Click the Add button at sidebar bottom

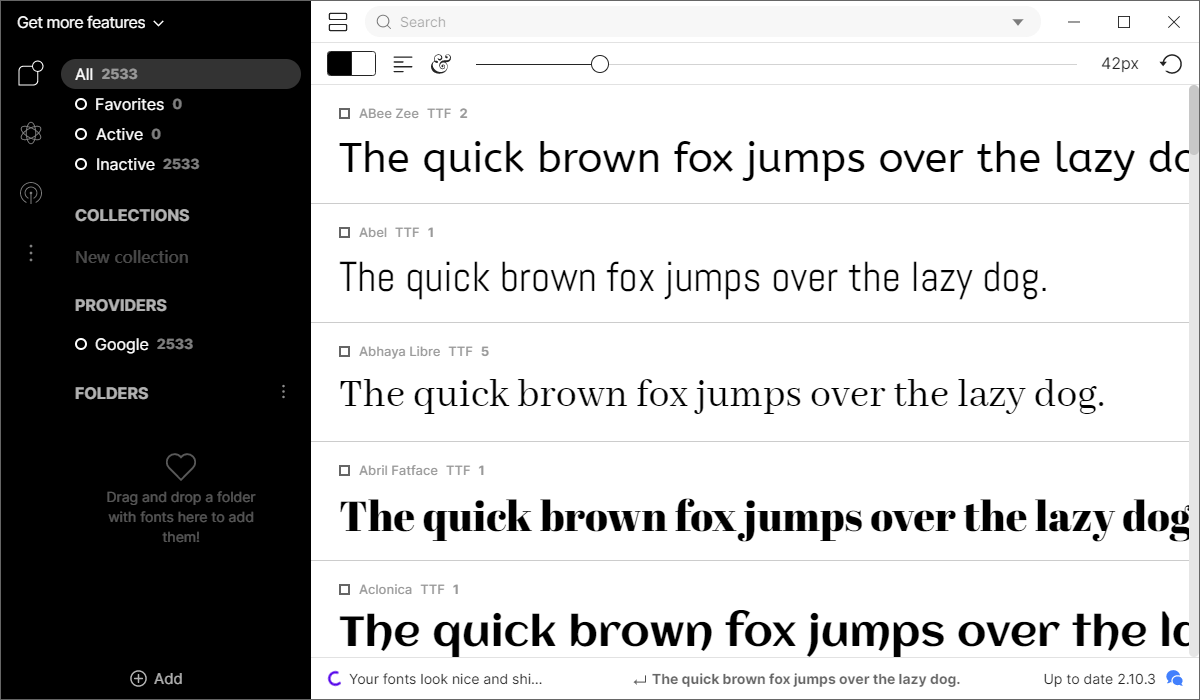(x=156, y=678)
